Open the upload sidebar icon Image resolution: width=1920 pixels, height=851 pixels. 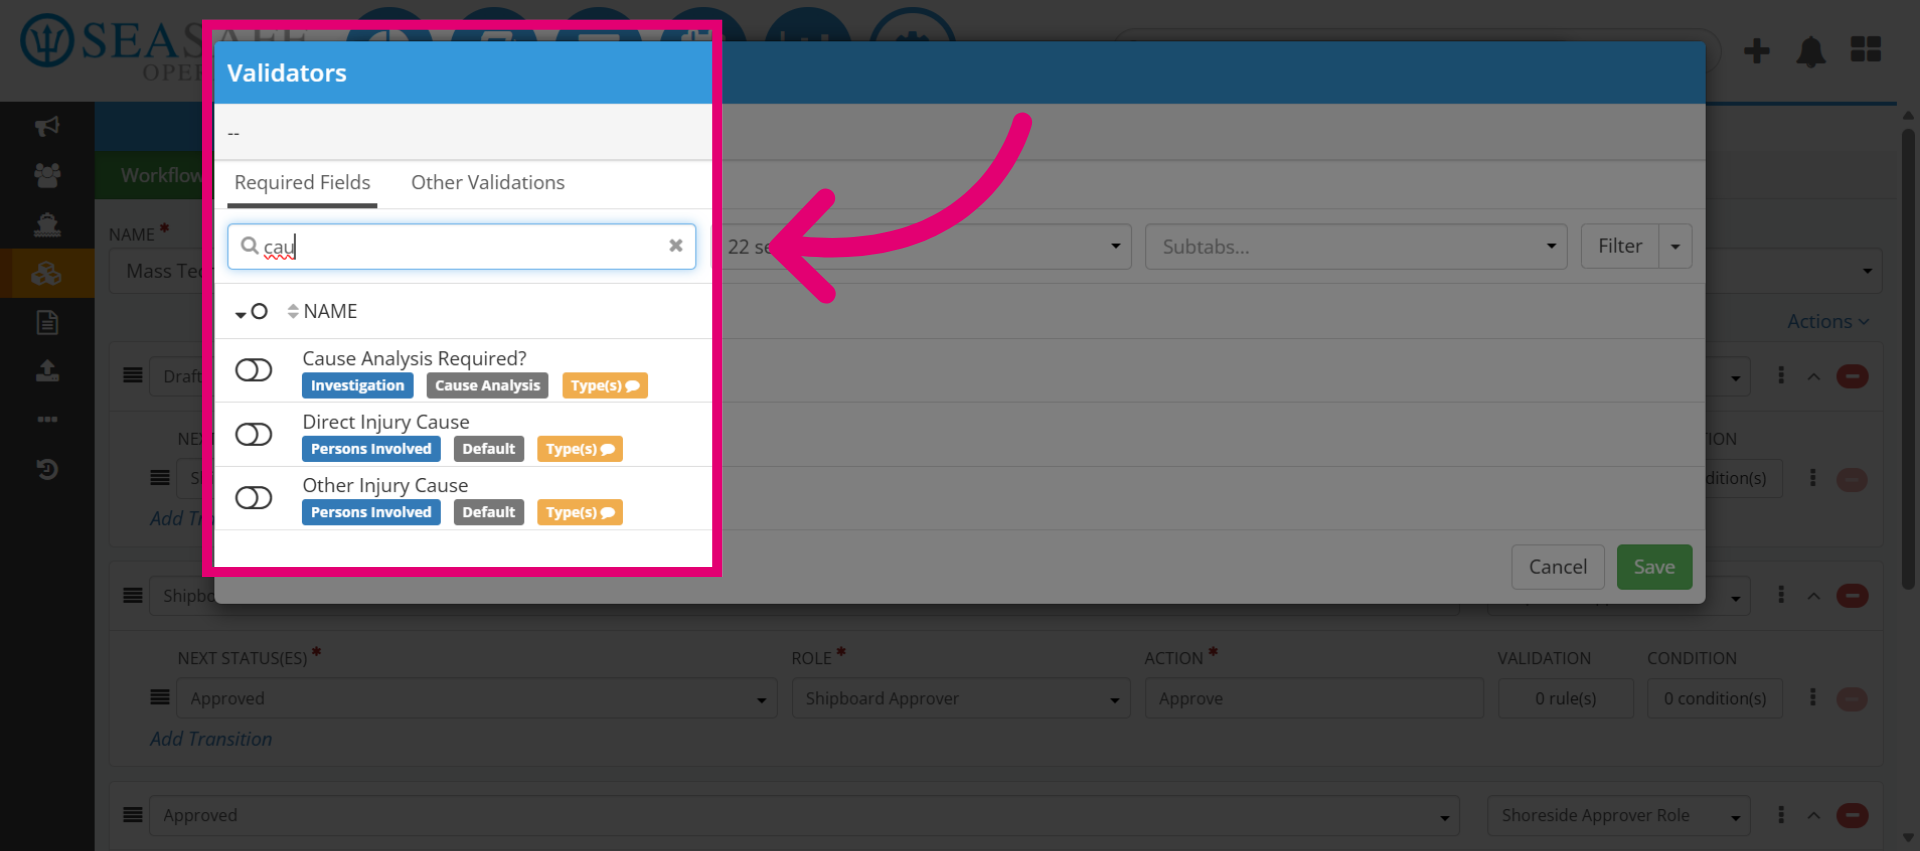47,371
